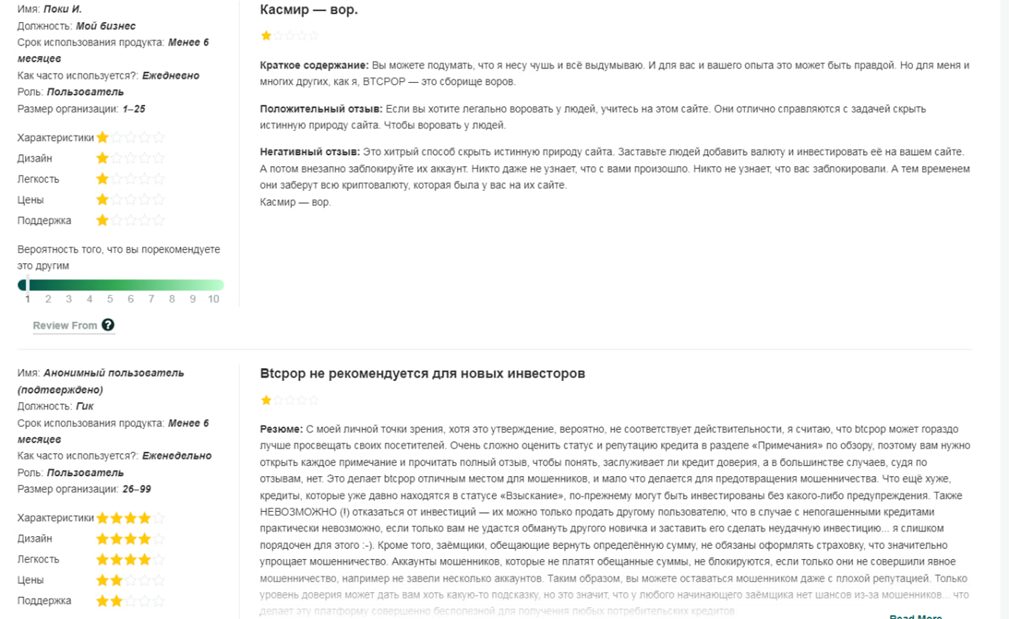Image resolution: width=1009 pixels, height=619 pixels.
Task: Click 10 on the recommendation likelihood scale
Action: (x=213, y=298)
